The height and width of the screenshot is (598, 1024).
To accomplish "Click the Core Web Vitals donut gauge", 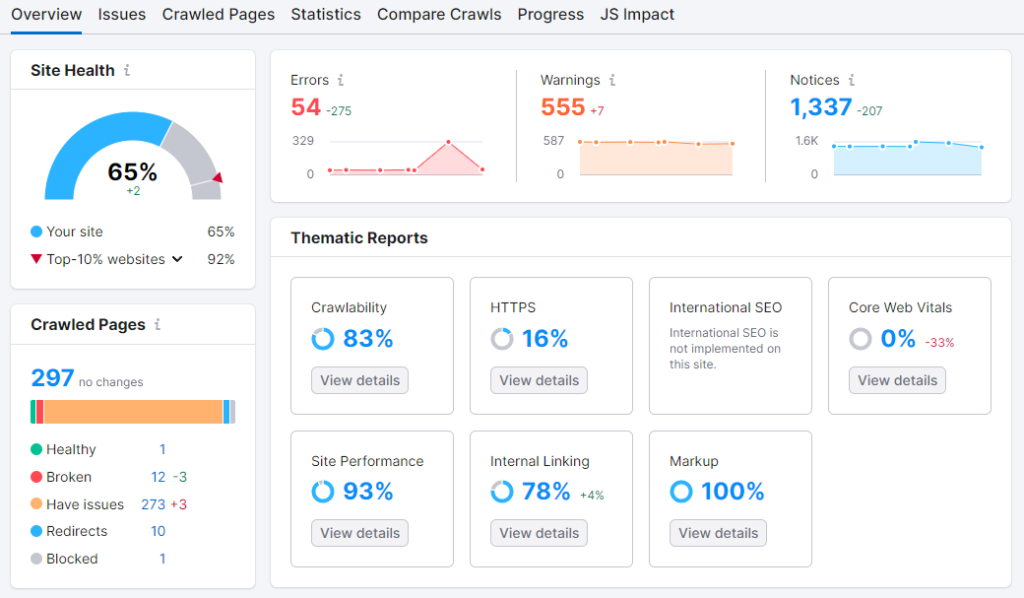I will tap(859, 339).
